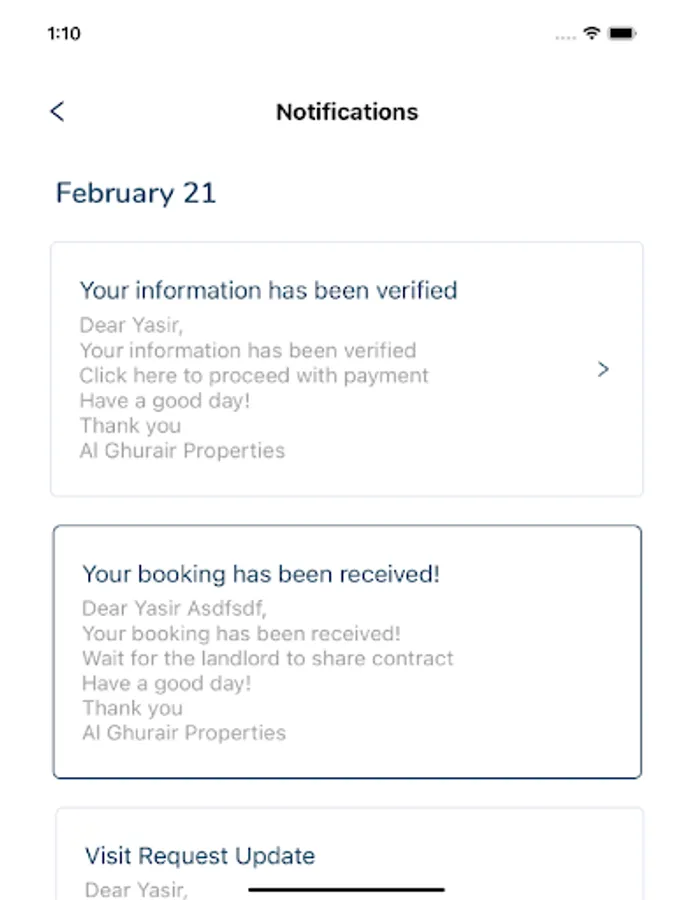Open 'Your information has been verified' title
This screenshot has height=900, width=689.
click(268, 290)
